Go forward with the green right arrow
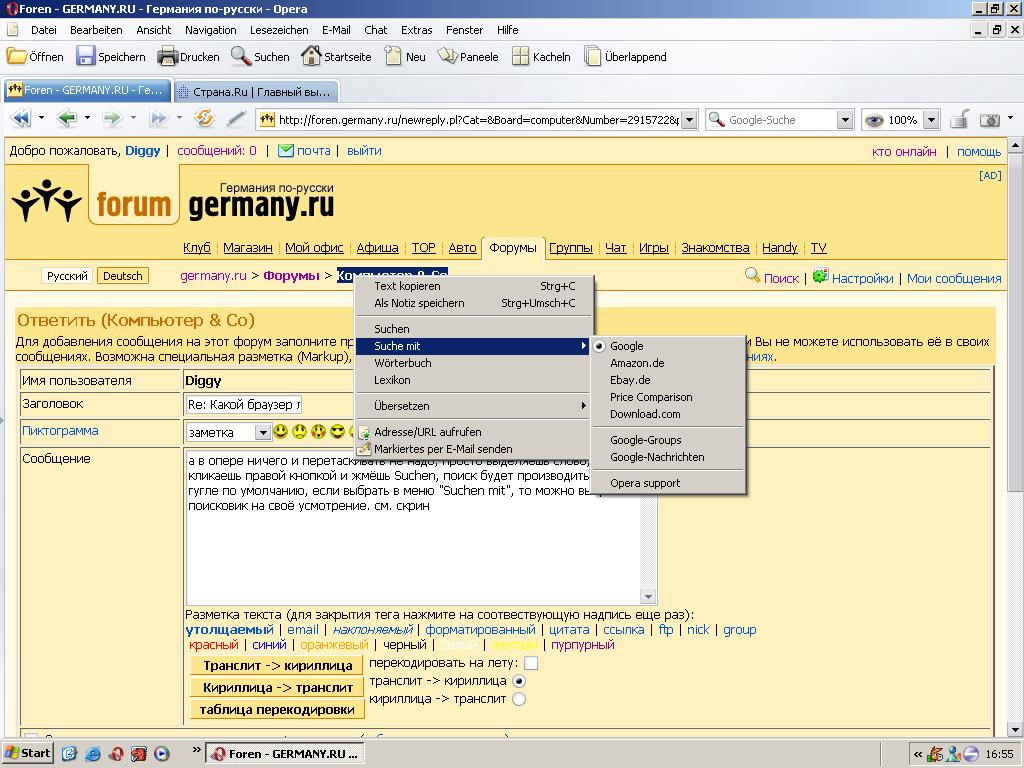 click(112, 119)
